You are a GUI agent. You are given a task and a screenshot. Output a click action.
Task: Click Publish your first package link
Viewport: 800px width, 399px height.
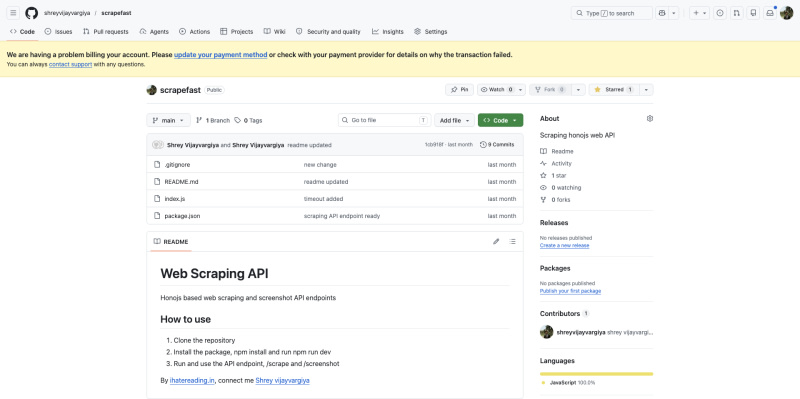point(570,291)
